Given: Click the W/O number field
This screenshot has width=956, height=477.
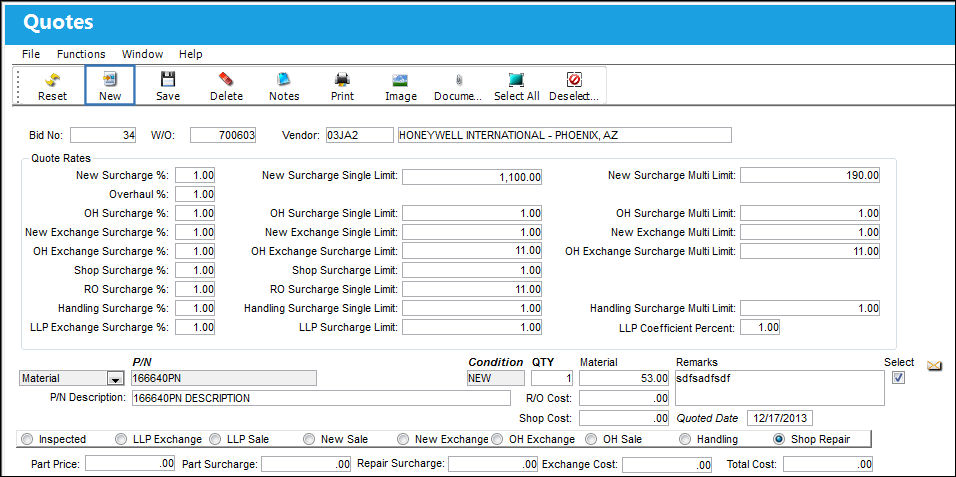Looking at the screenshot, I should 223,135.
